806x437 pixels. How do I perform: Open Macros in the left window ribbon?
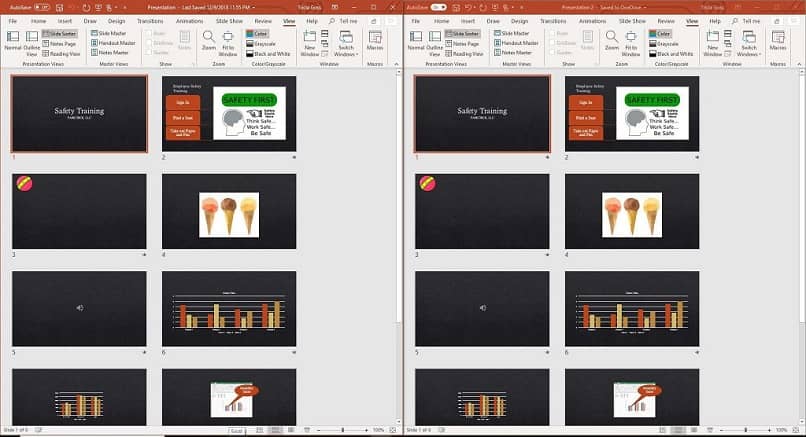tap(375, 40)
